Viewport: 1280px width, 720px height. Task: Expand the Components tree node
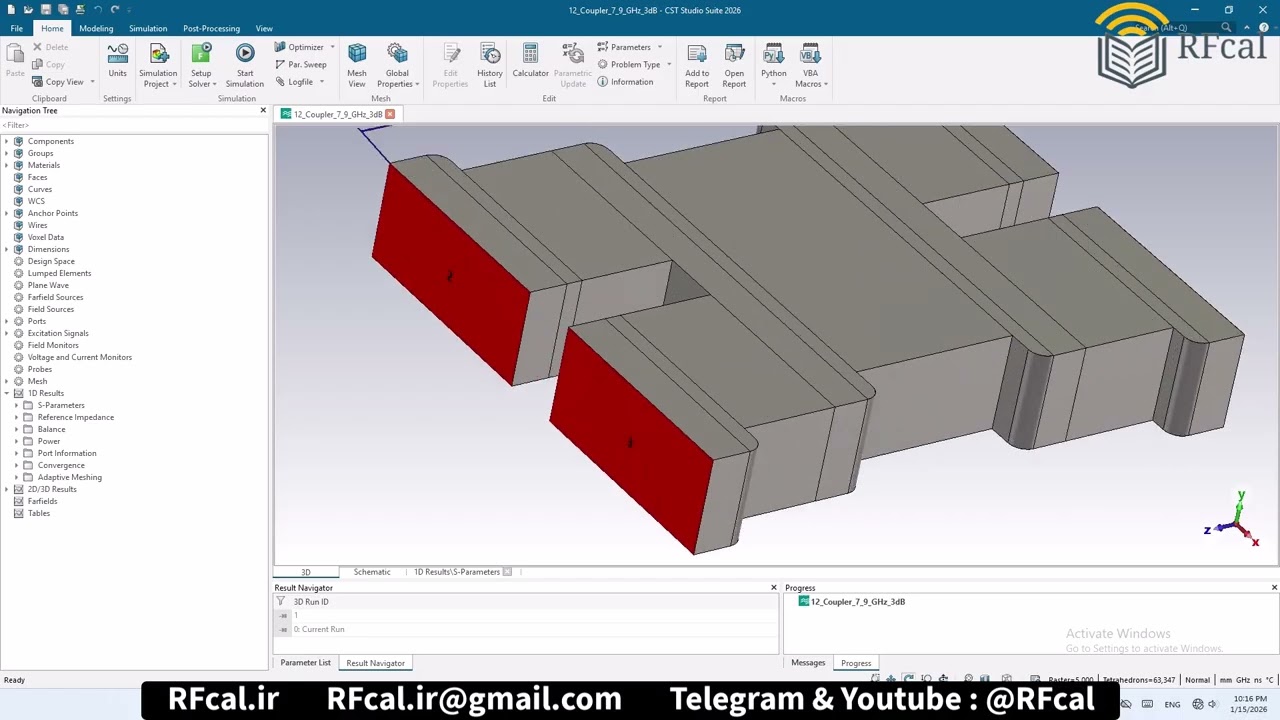6,141
